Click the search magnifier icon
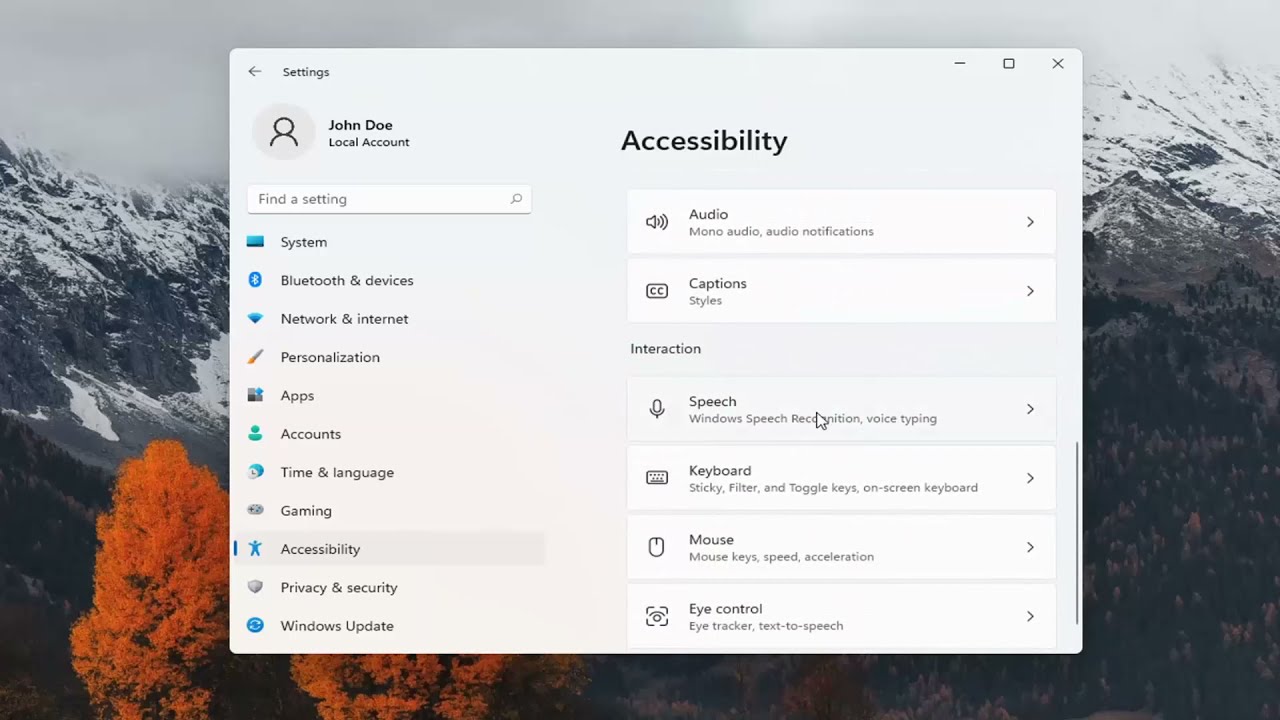1280x720 pixels. (x=516, y=199)
